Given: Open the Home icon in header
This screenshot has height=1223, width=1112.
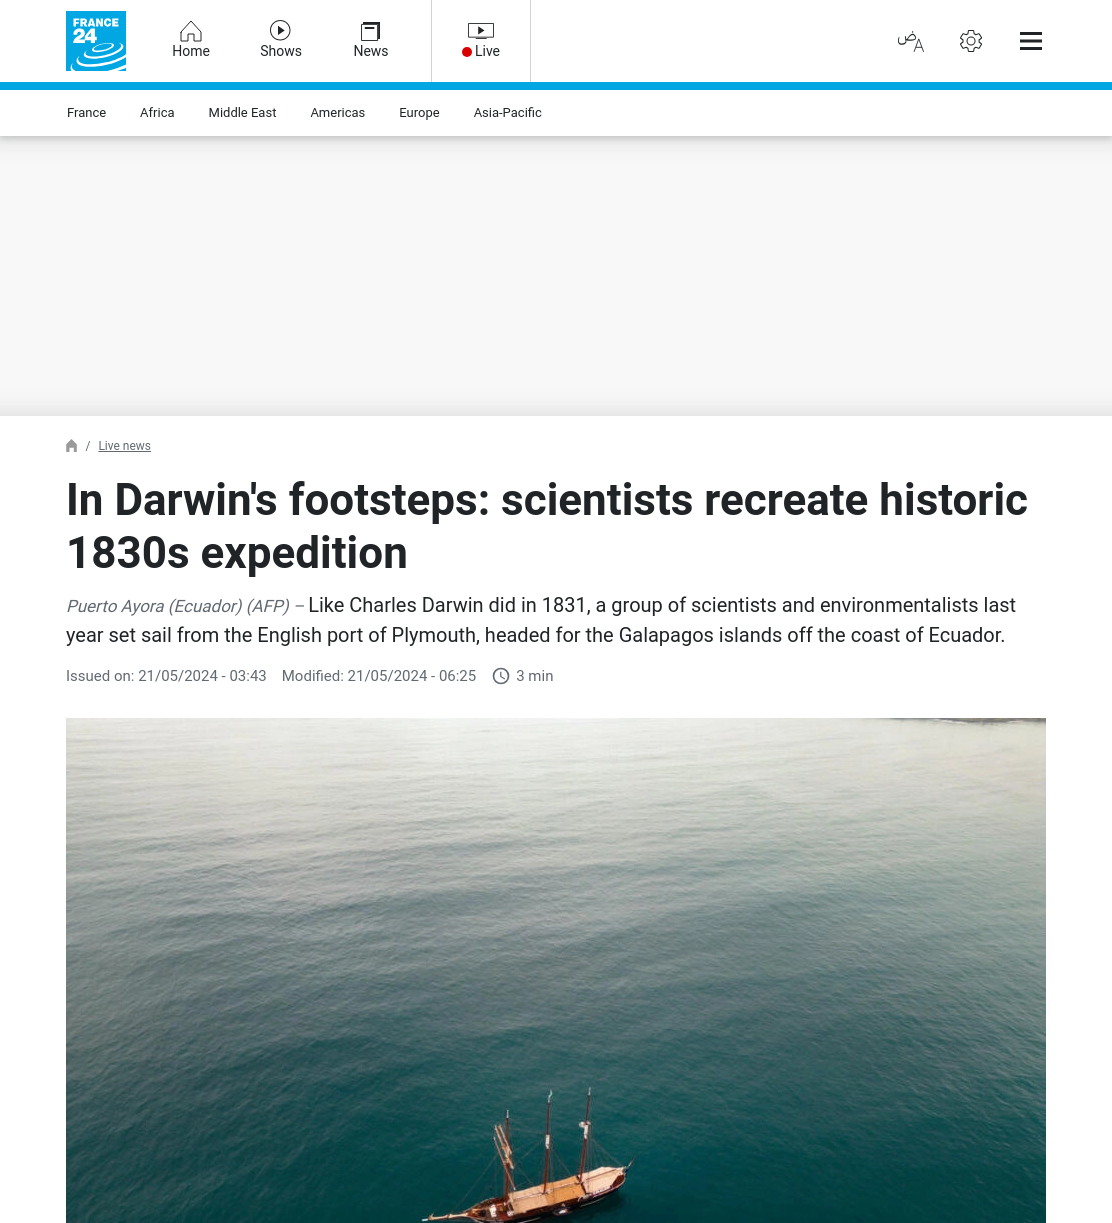Looking at the screenshot, I should (x=191, y=31).
